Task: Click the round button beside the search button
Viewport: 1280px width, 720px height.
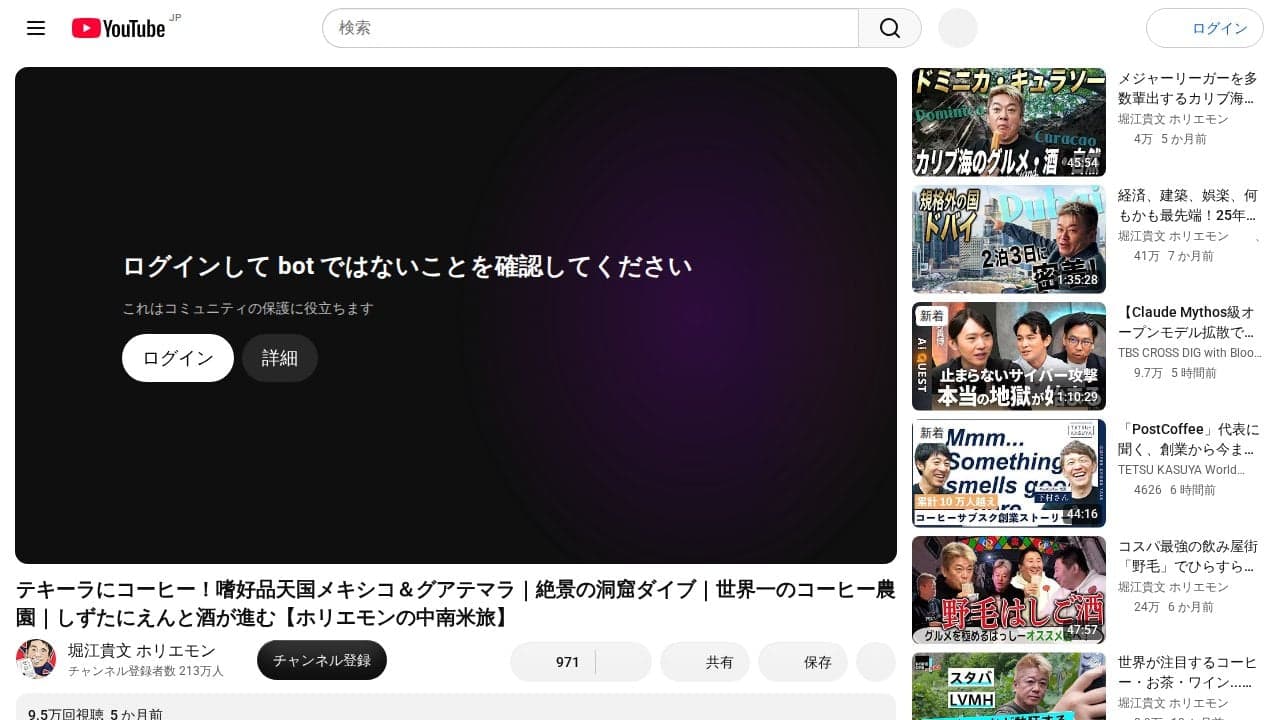Action: coord(957,28)
